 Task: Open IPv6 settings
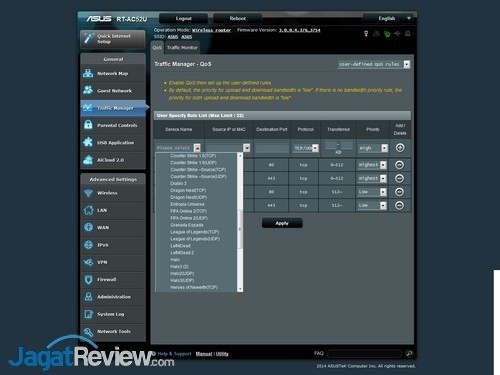(x=113, y=245)
